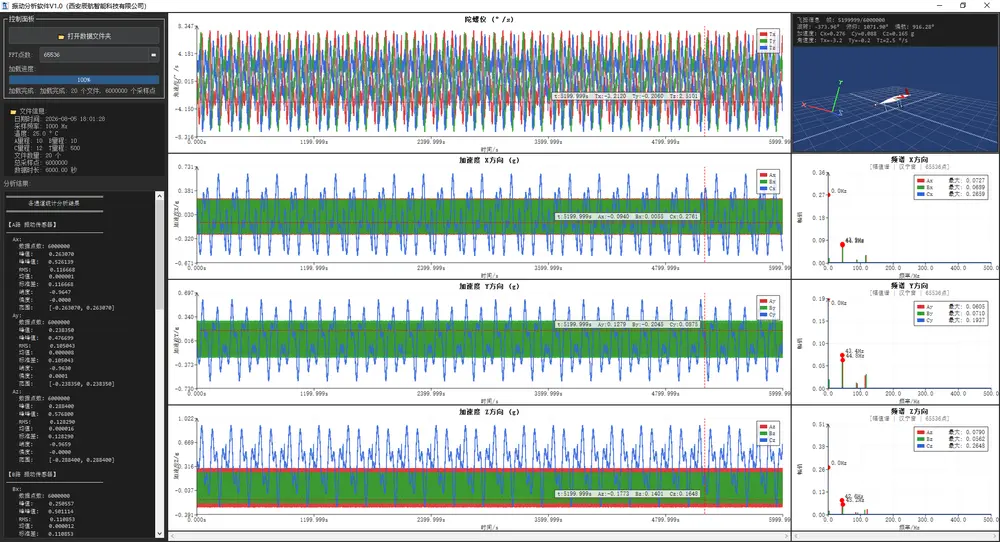Select the 总采样点 6000000 line

tap(40, 163)
